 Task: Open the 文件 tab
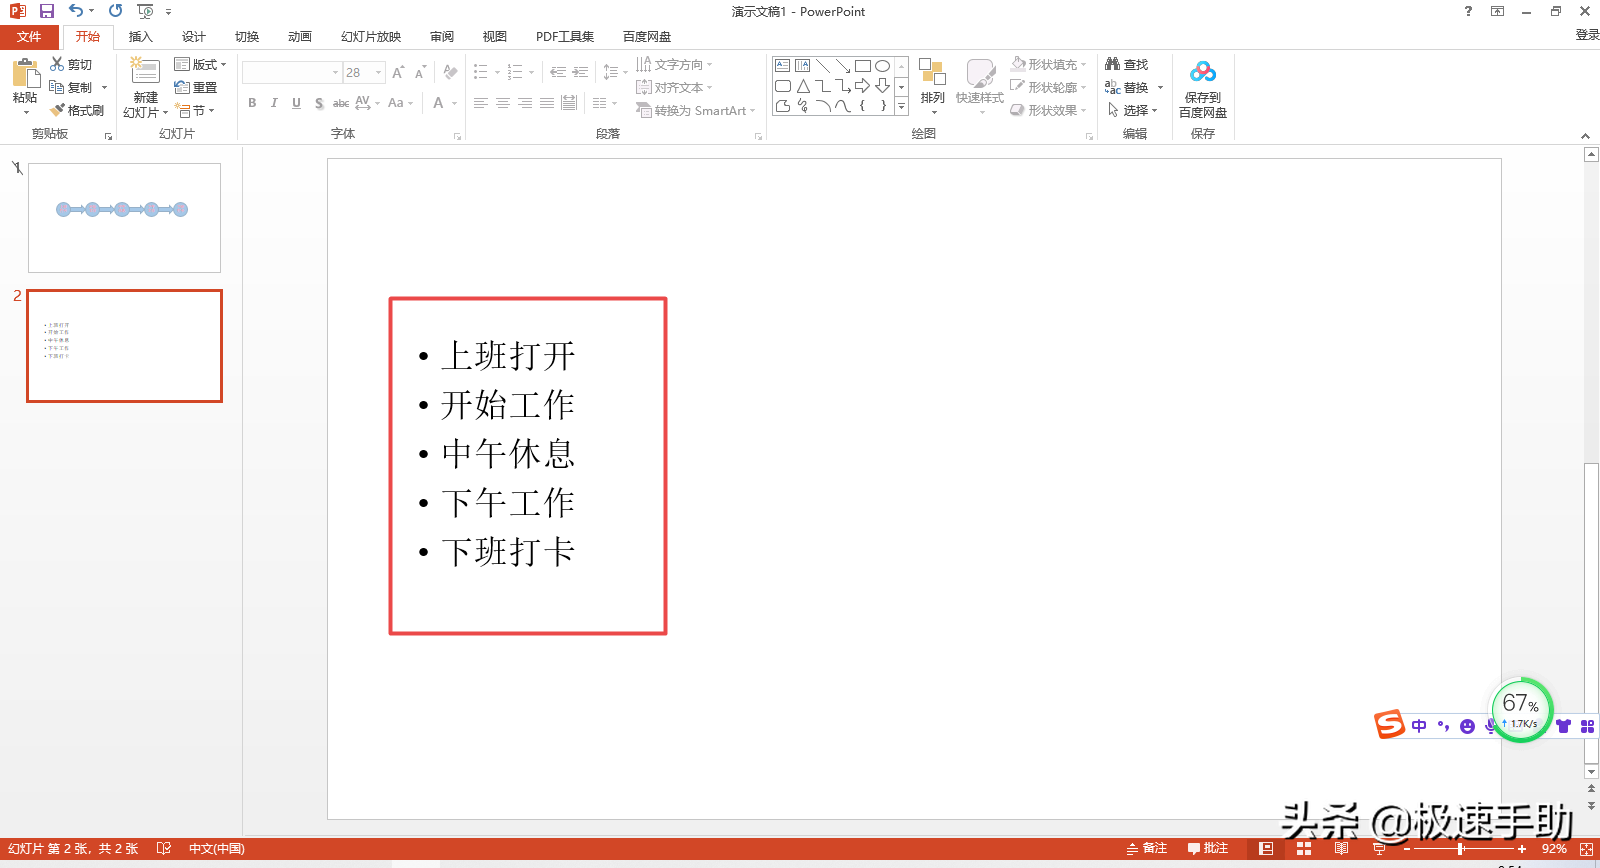coord(29,37)
